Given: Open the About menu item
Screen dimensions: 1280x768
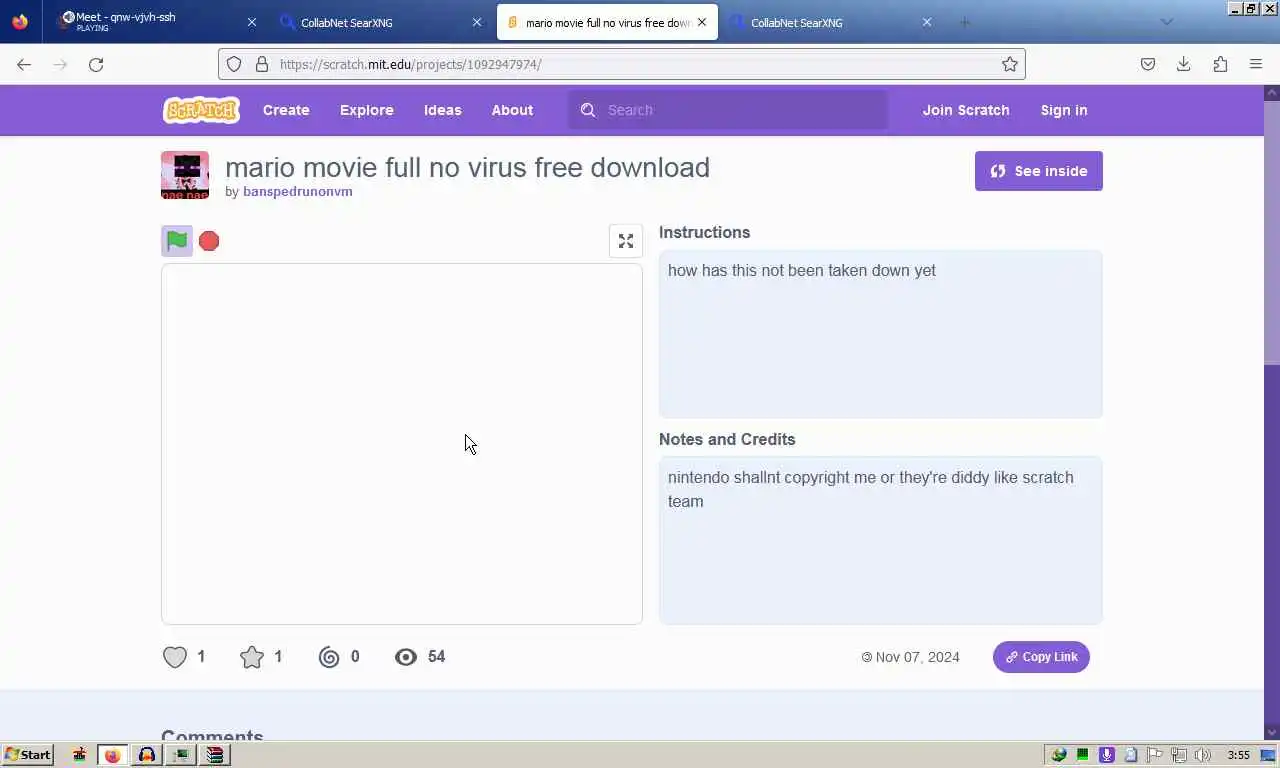Looking at the screenshot, I should point(512,110).
